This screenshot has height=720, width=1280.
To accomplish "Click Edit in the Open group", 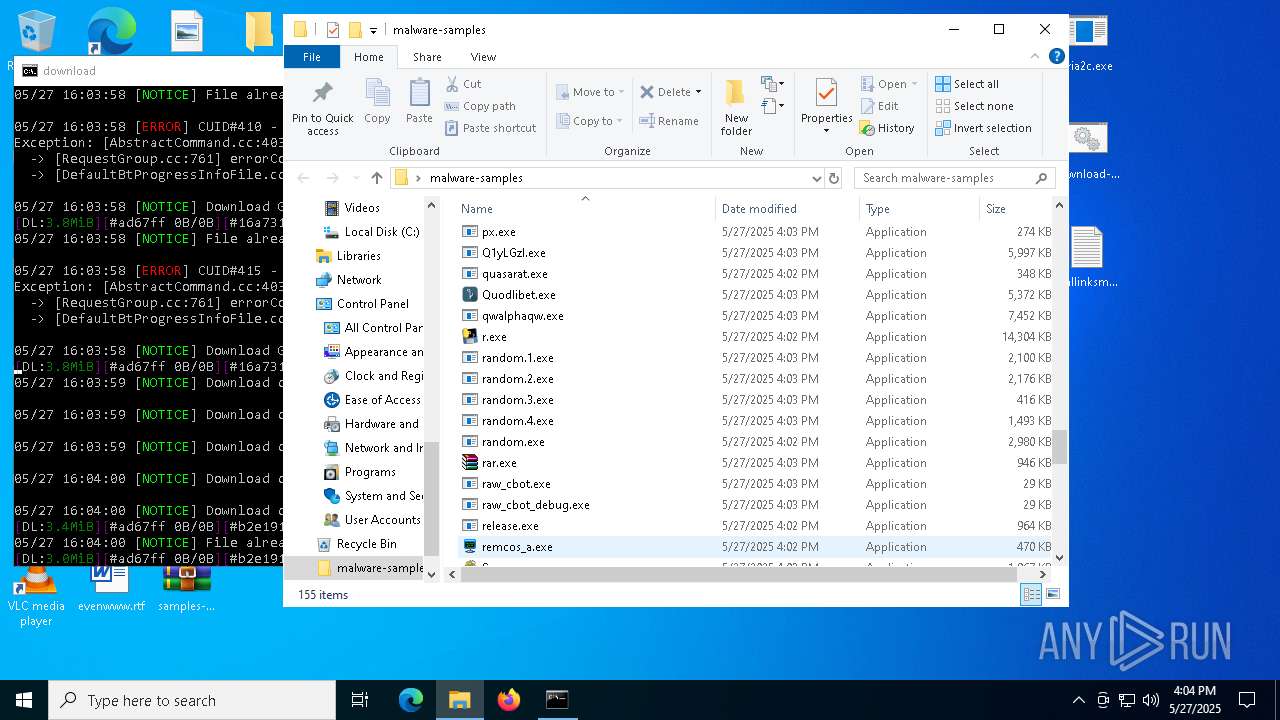I will pyautogui.click(x=879, y=106).
